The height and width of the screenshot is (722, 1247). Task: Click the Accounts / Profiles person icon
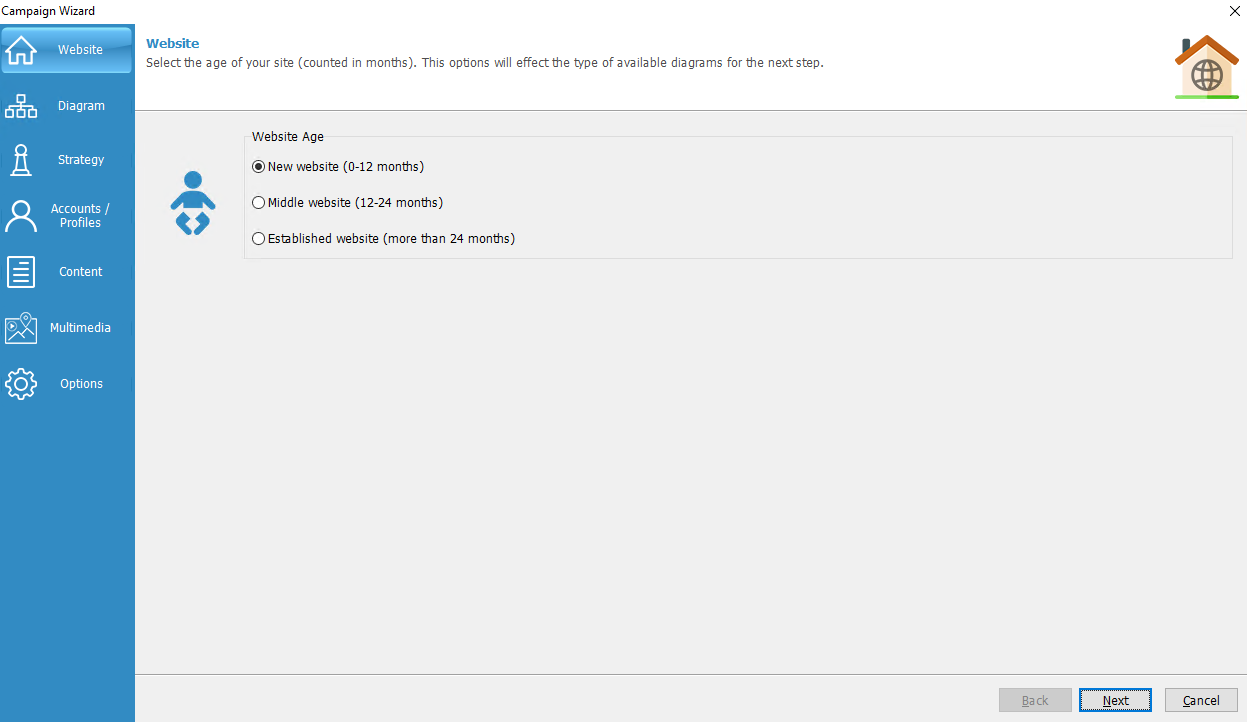tap(21, 215)
